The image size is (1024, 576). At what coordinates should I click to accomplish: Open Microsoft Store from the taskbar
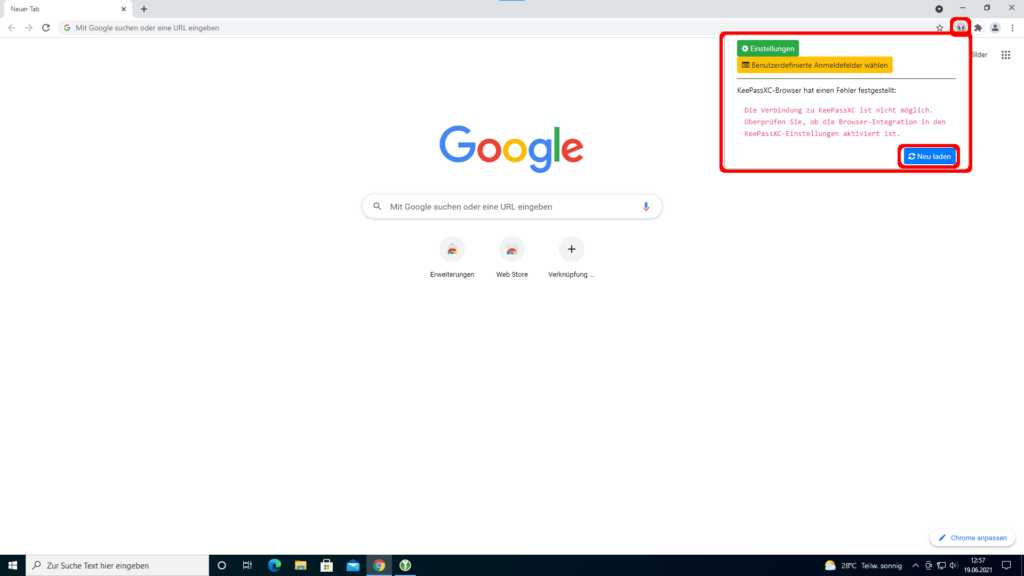click(327, 566)
